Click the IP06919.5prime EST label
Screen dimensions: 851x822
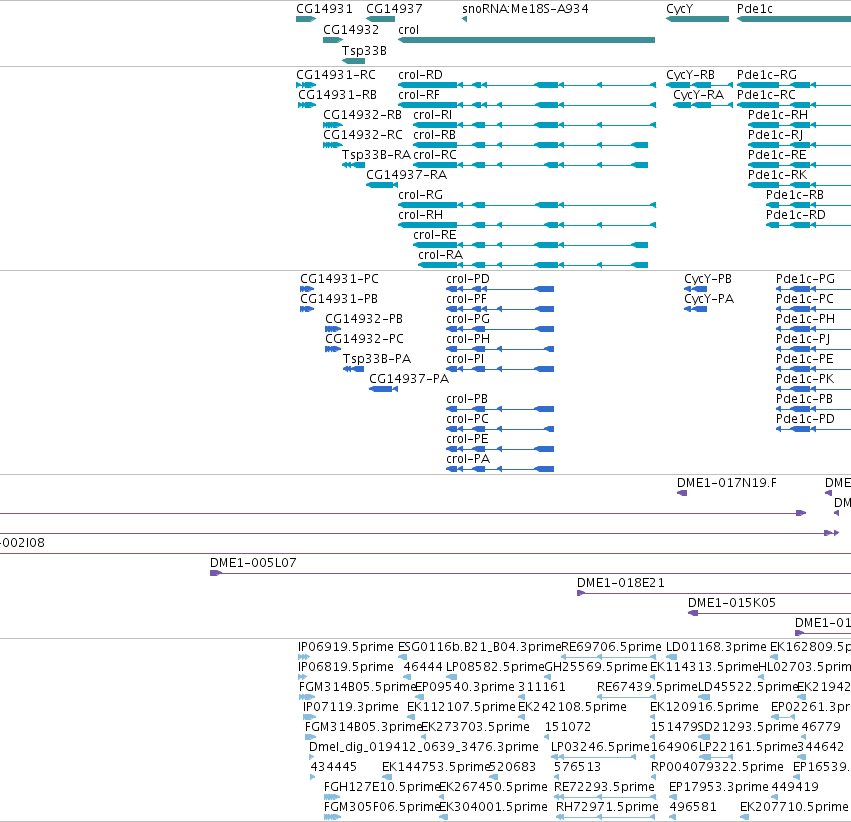click(345, 647)
